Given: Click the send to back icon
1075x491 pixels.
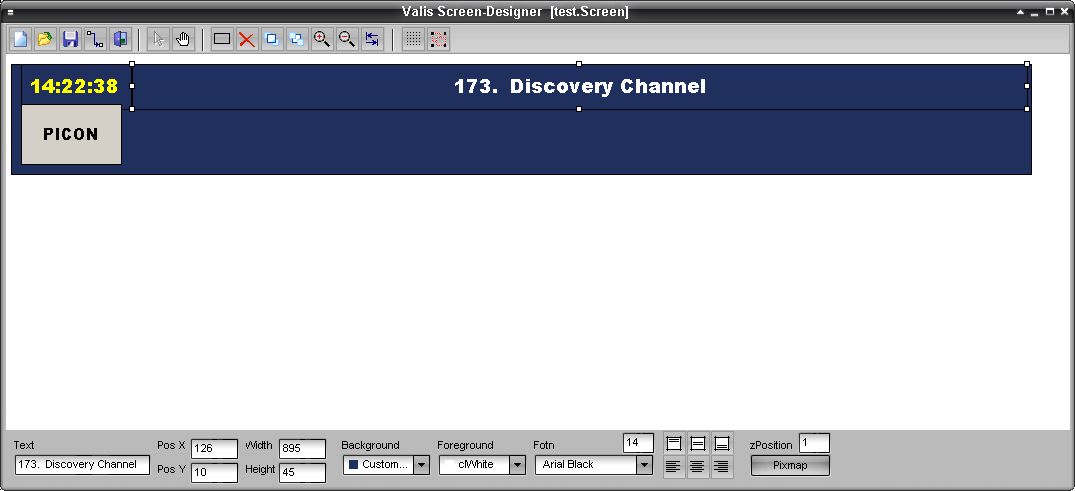Looking at the screenshot, I should point(297,39).
